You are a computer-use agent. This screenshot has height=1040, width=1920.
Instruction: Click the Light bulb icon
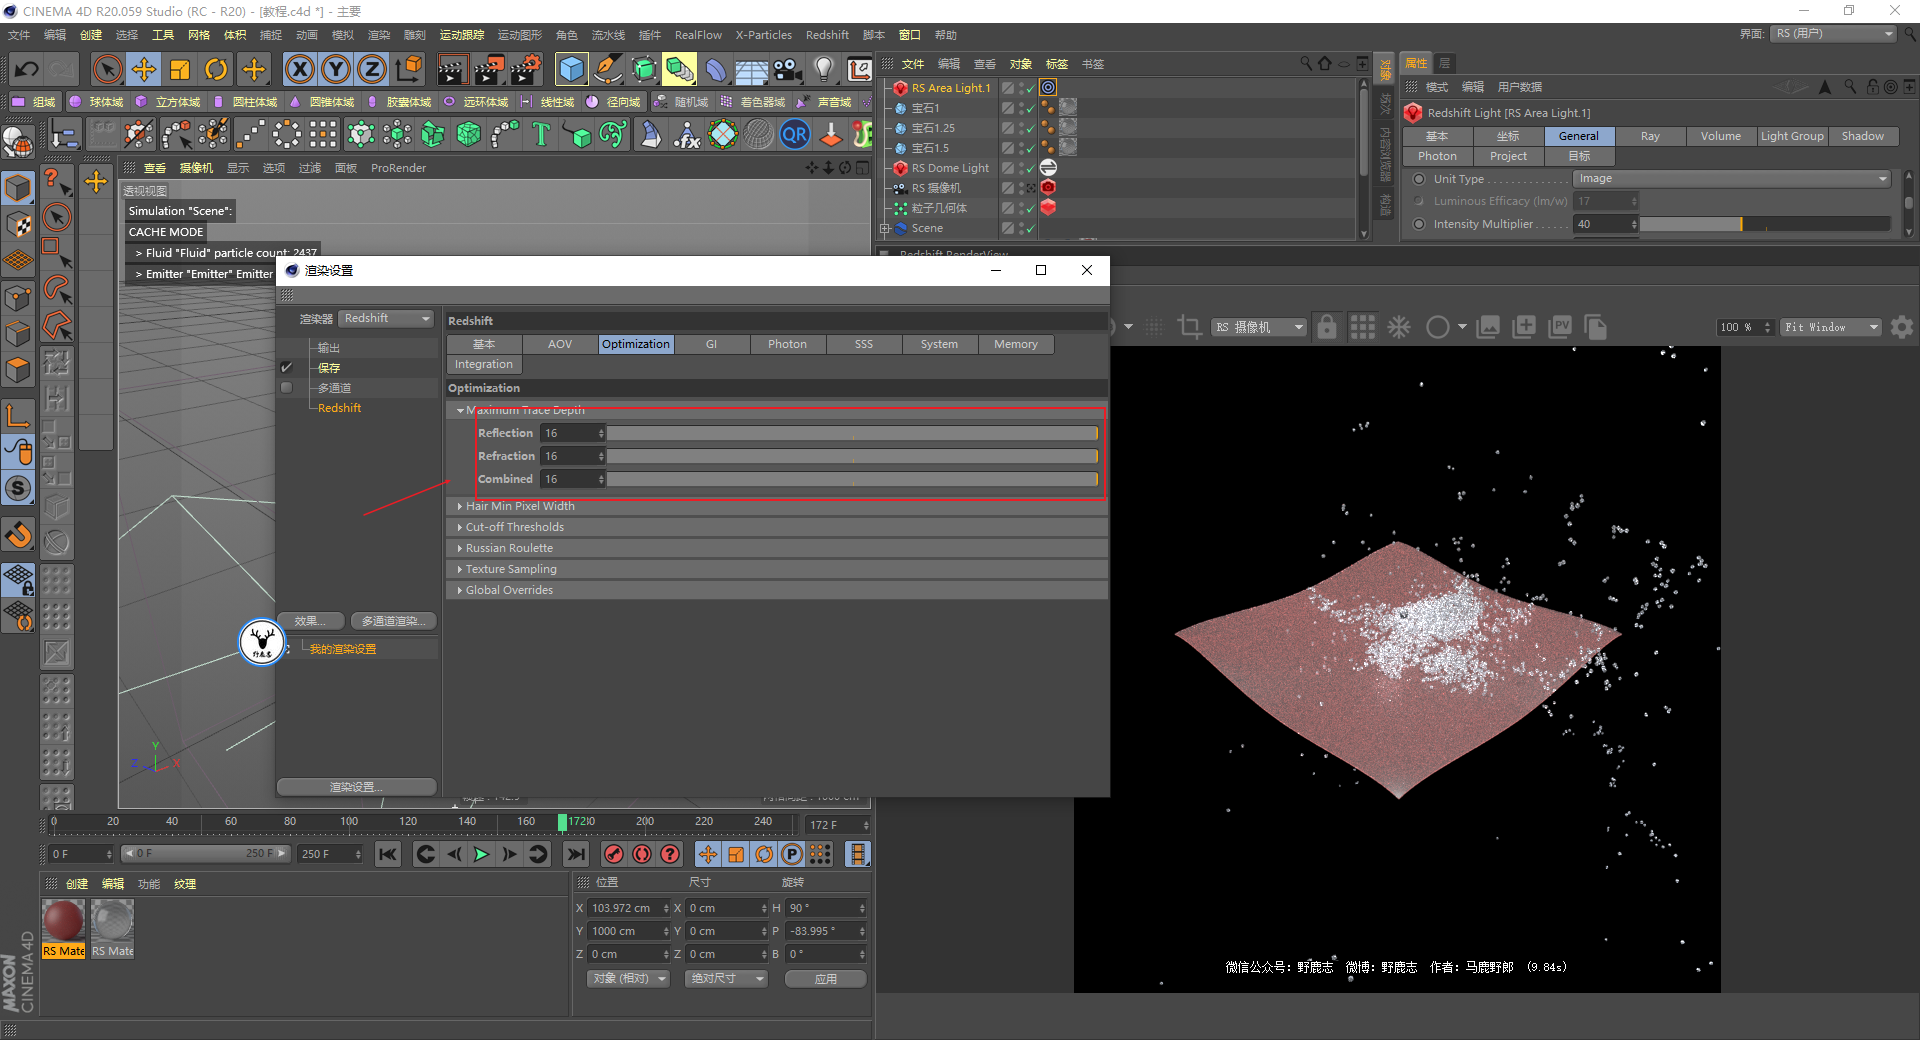click(x=823, y=69)
